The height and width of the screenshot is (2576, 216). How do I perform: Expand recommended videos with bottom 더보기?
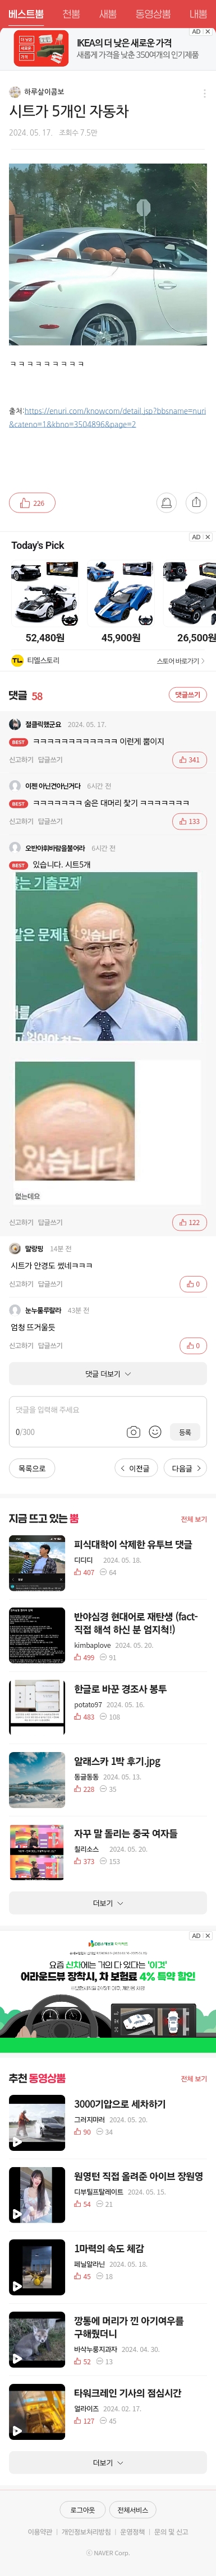(x=108, y=2463)
